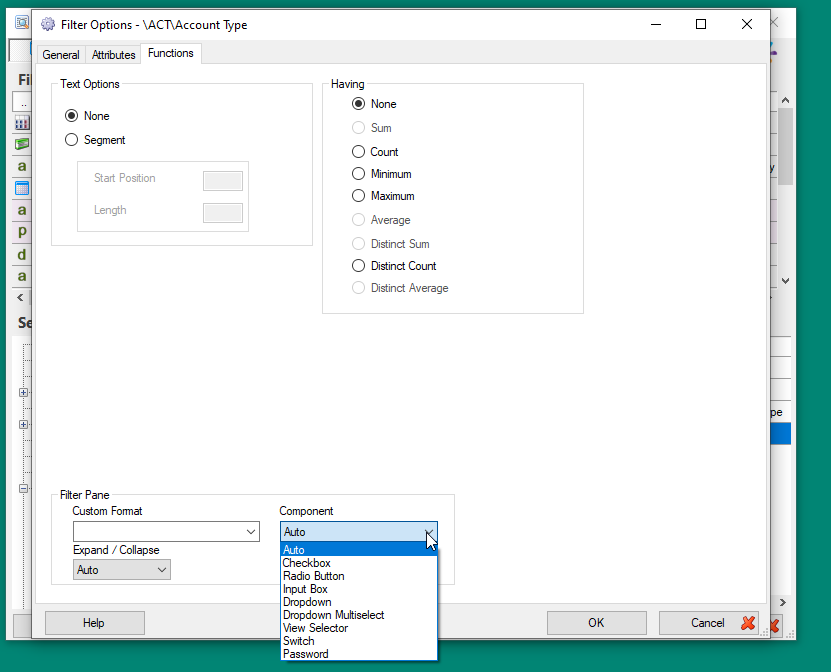Toggle the Component combo box arrow
831x672 pixels.
coord(429,532)
